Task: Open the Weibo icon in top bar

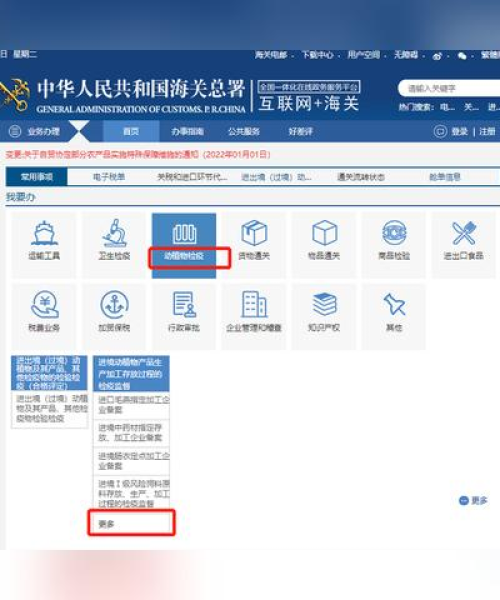Action: pyautogui.click(x=437, y=56)
